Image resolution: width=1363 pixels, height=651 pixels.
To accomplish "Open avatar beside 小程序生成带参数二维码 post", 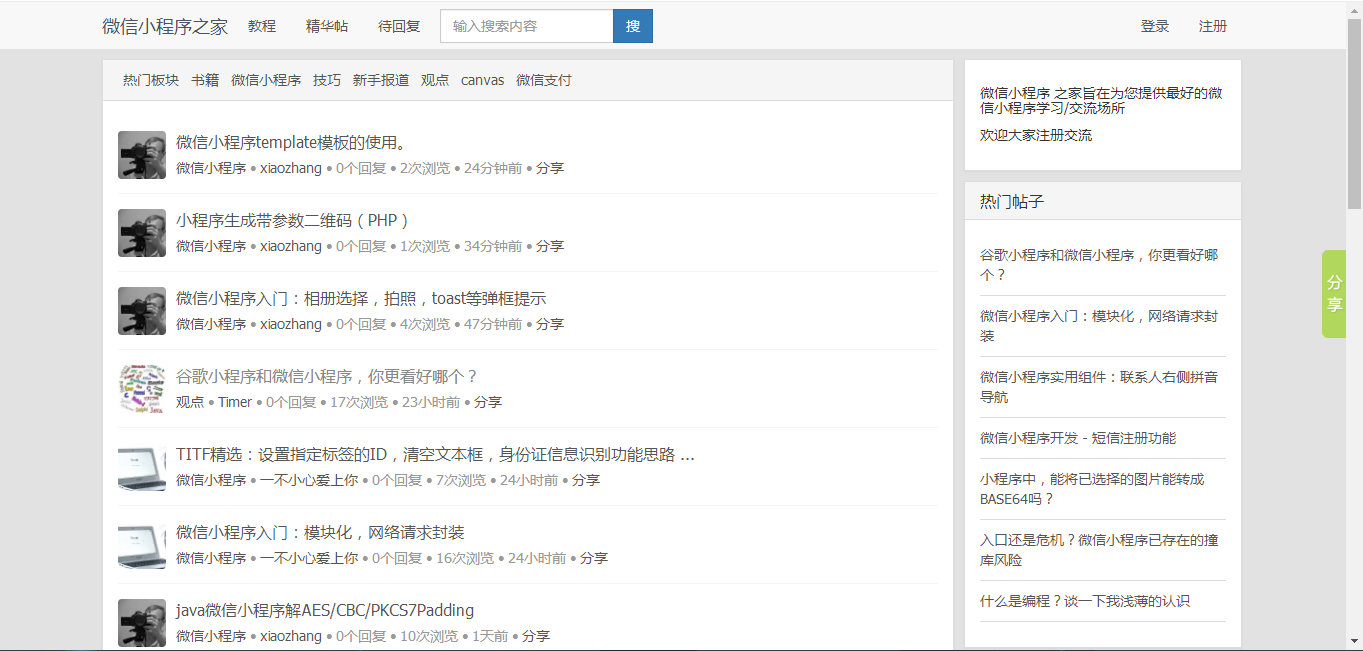I will 142,233.
